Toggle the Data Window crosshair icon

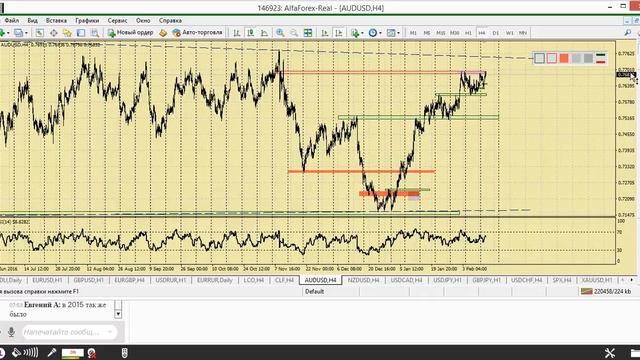[53, 33]
